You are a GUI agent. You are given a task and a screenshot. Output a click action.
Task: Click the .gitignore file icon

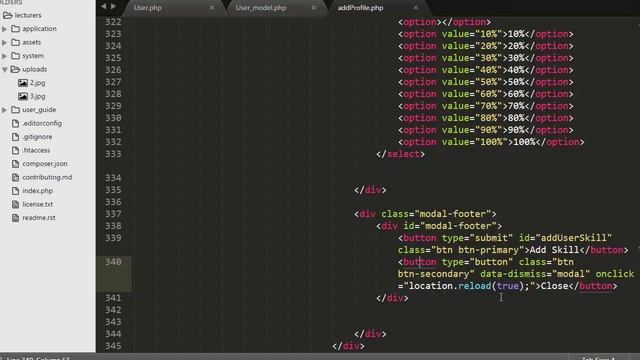pos(16,137)
